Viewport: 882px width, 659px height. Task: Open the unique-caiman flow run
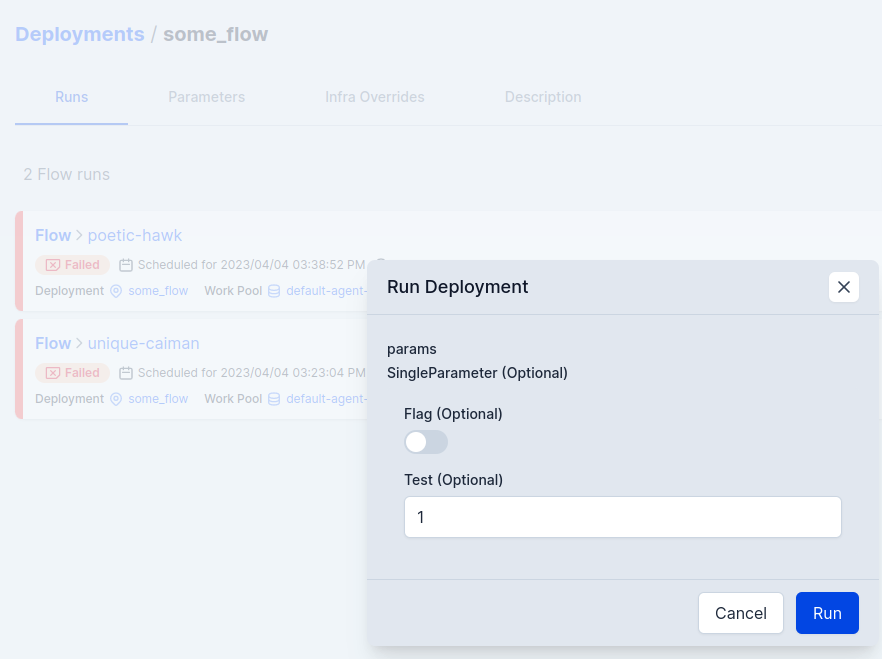[143, 343]
